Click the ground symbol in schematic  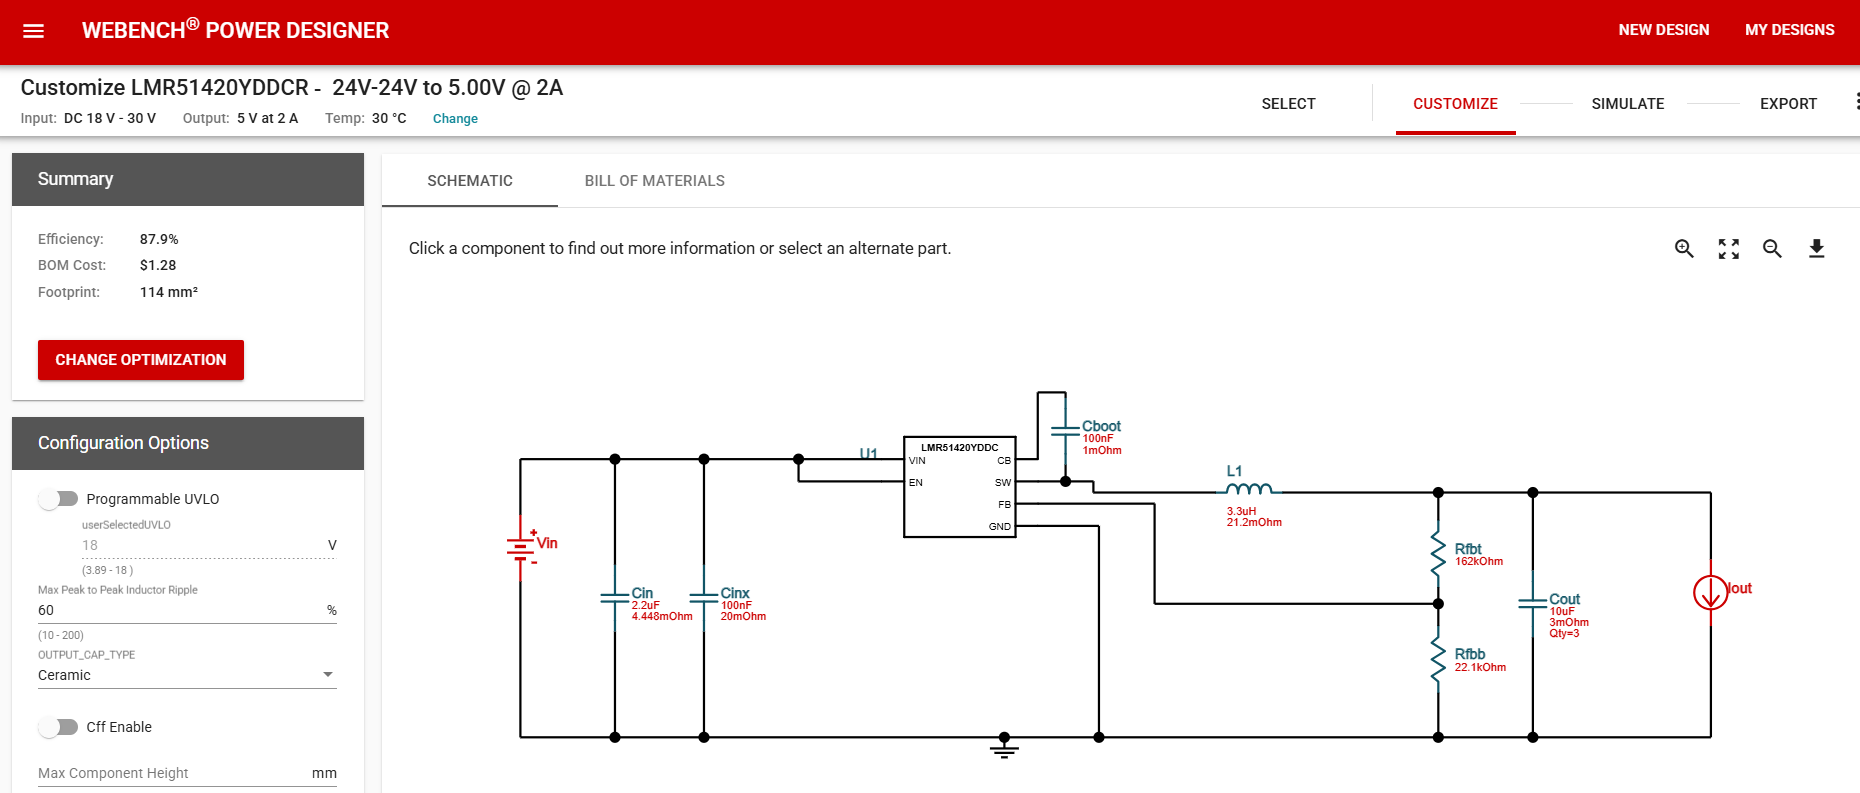[1004, 747]
